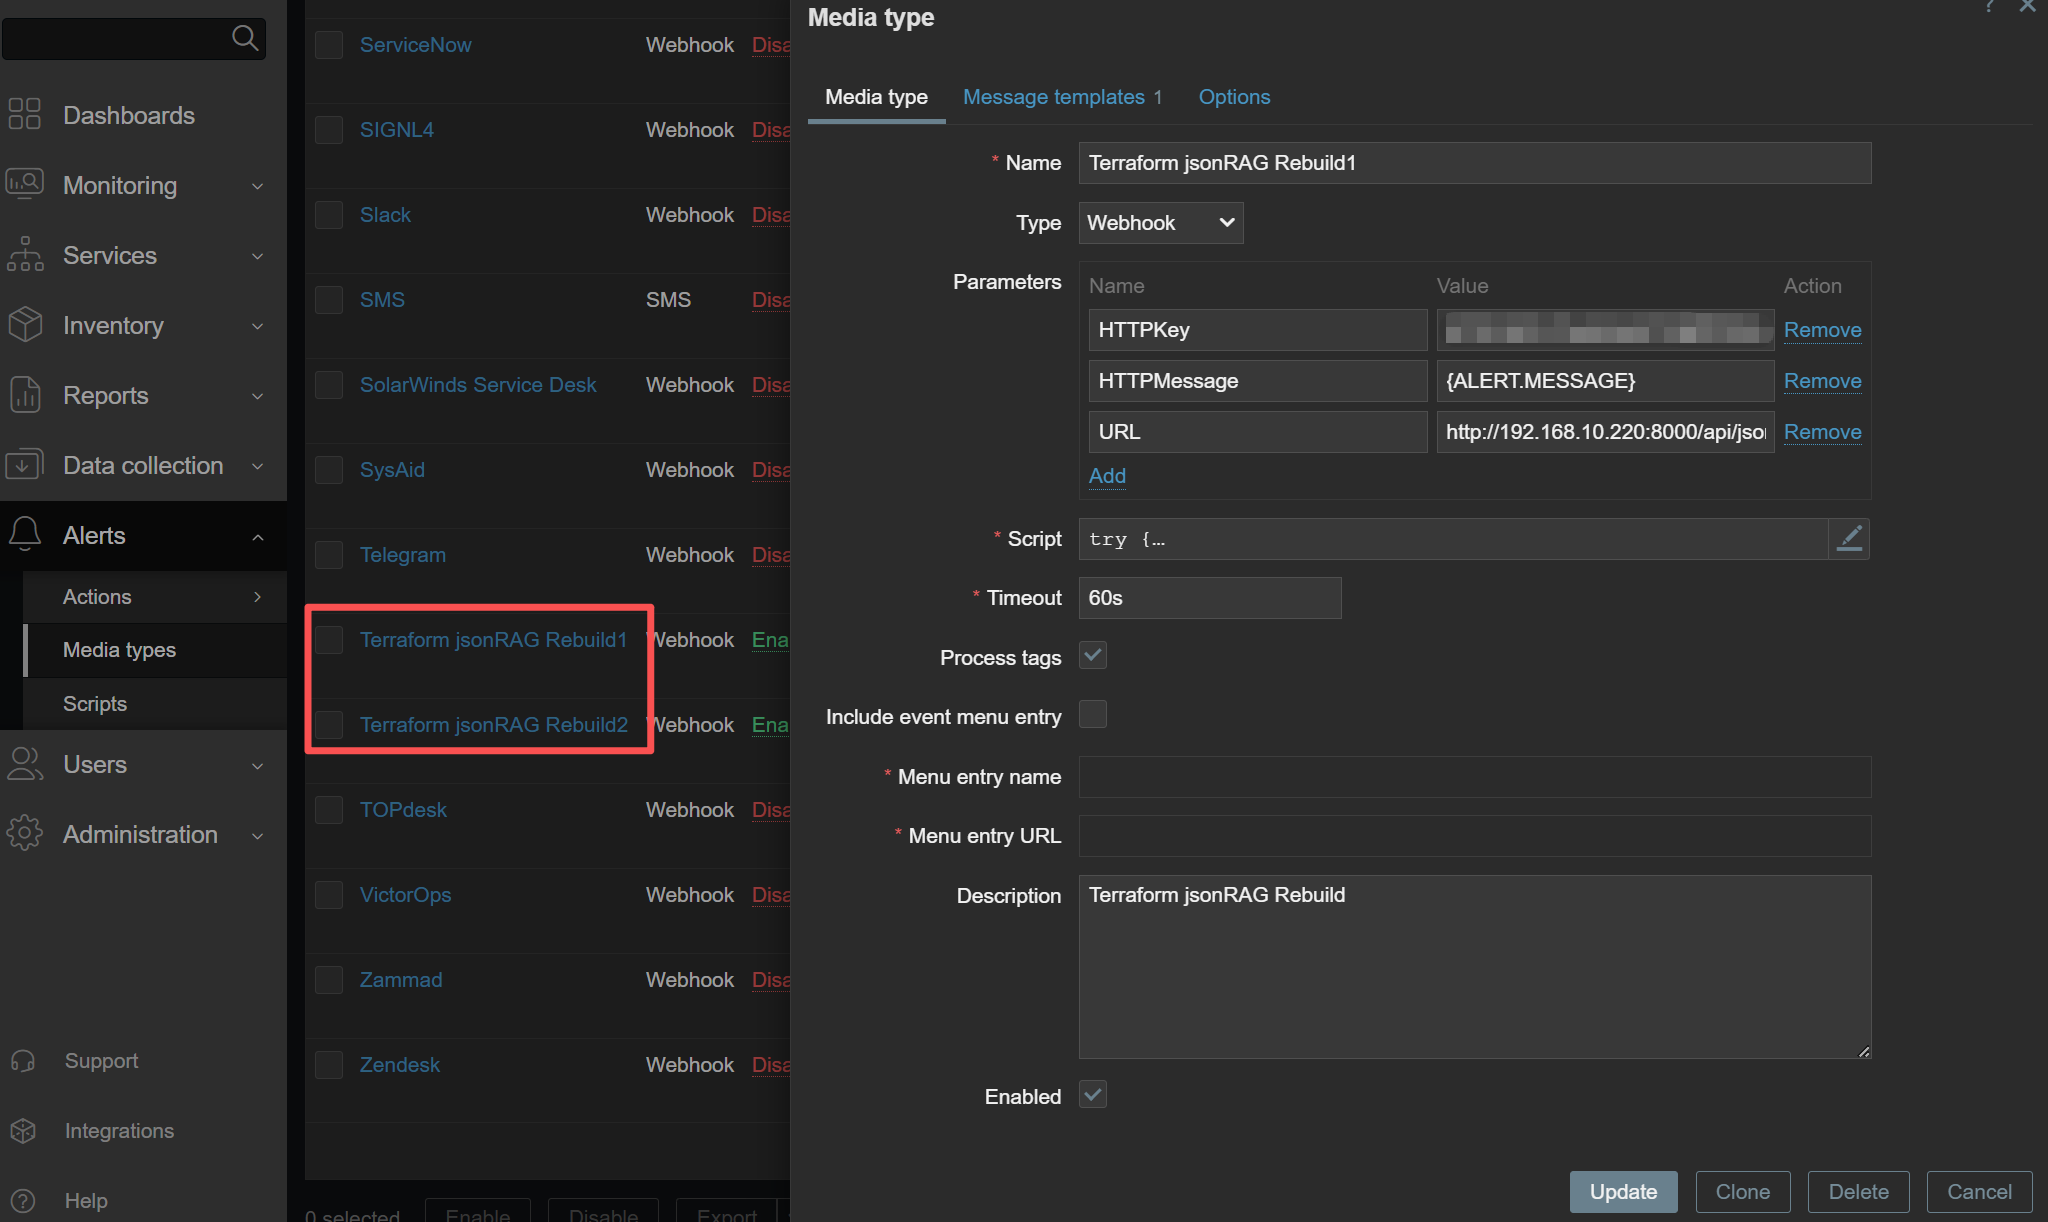This screenshot has height=1222, width=2048.
Task: Remove the HTTPMessage parameter
Action: [x=1822, y=381]
